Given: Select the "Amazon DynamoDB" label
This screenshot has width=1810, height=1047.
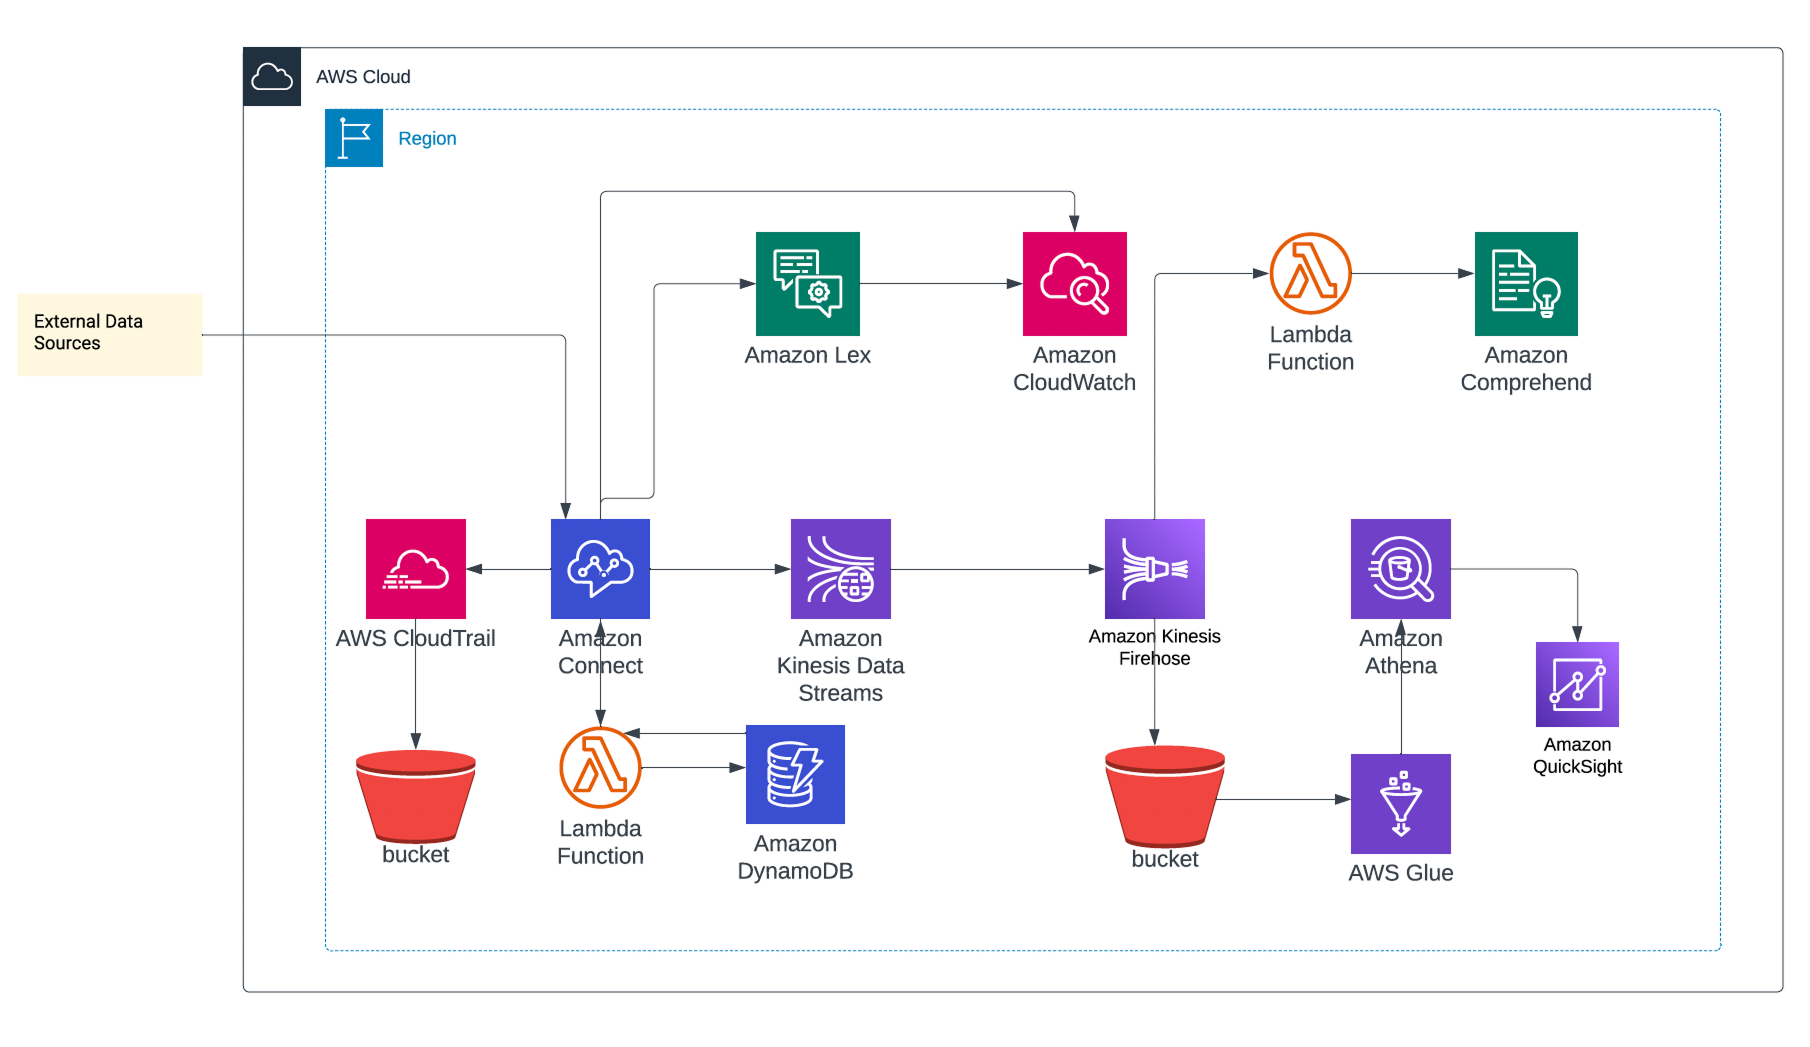Looking at the screenshot, I should [795, 857].
